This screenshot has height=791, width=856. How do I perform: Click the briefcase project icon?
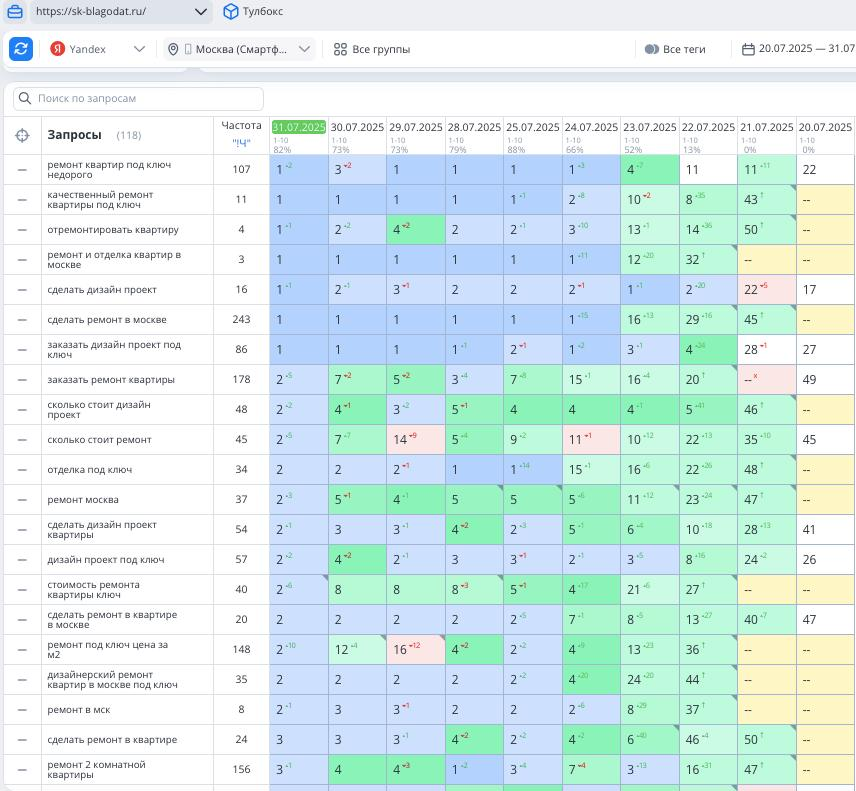15,12
